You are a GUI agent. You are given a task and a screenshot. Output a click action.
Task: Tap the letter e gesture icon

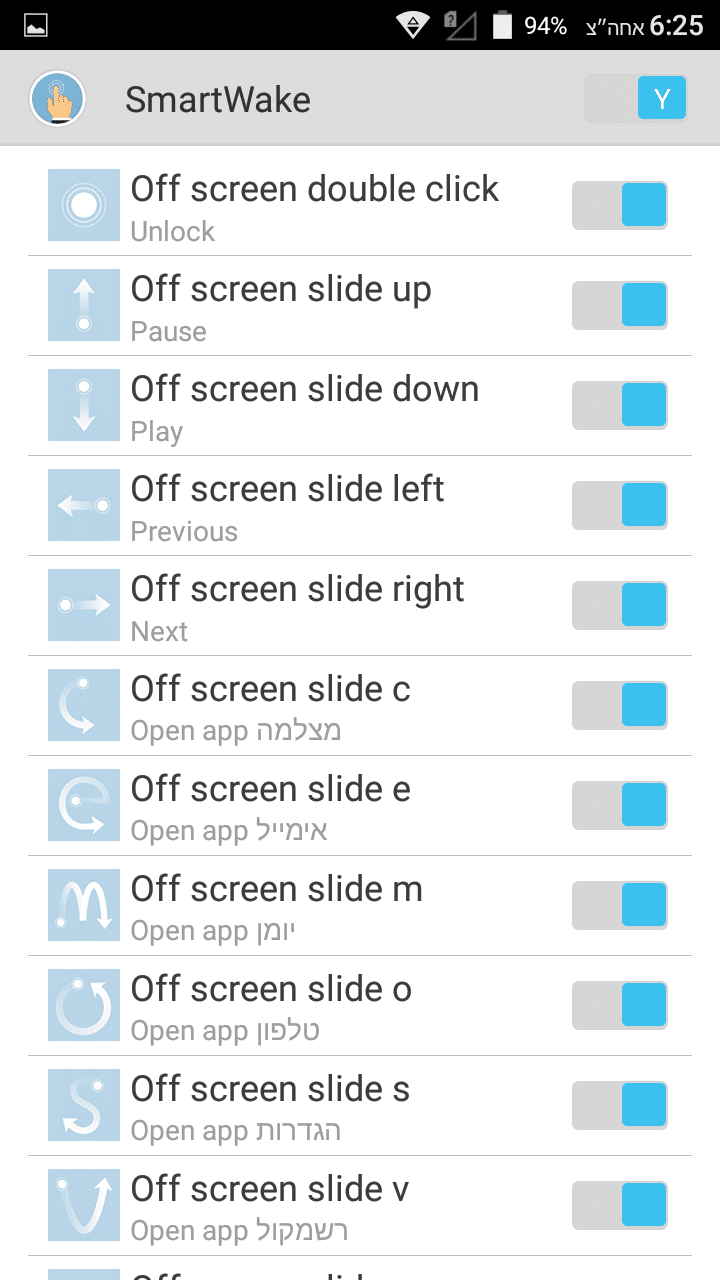pyautogui.click(x=84, y=806)
